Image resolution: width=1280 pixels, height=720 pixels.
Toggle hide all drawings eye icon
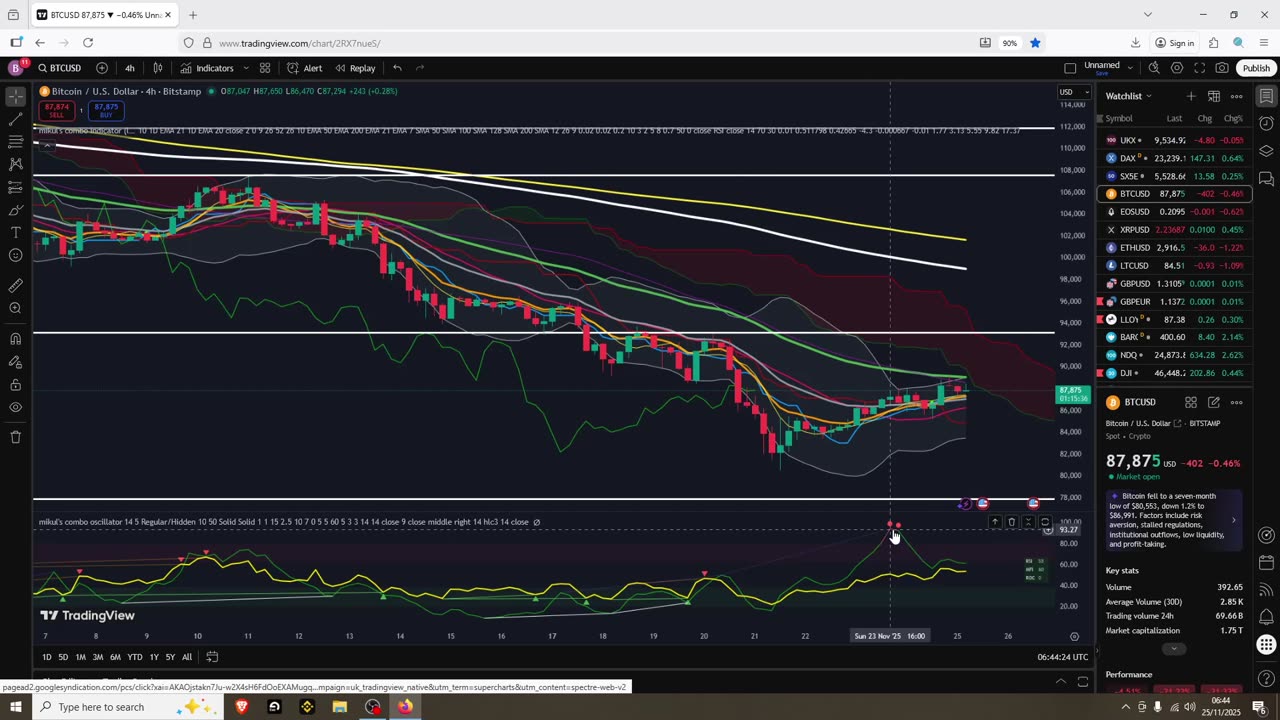click(15, 407)
